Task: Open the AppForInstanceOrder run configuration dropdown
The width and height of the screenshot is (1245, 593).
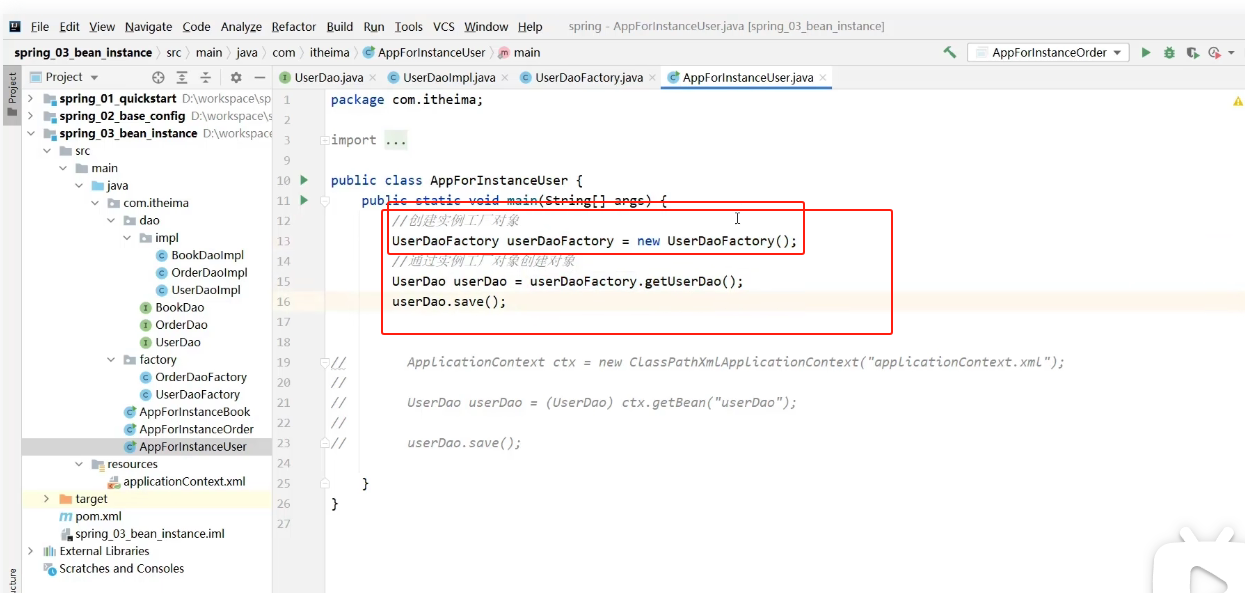Action: point(1048,52)
